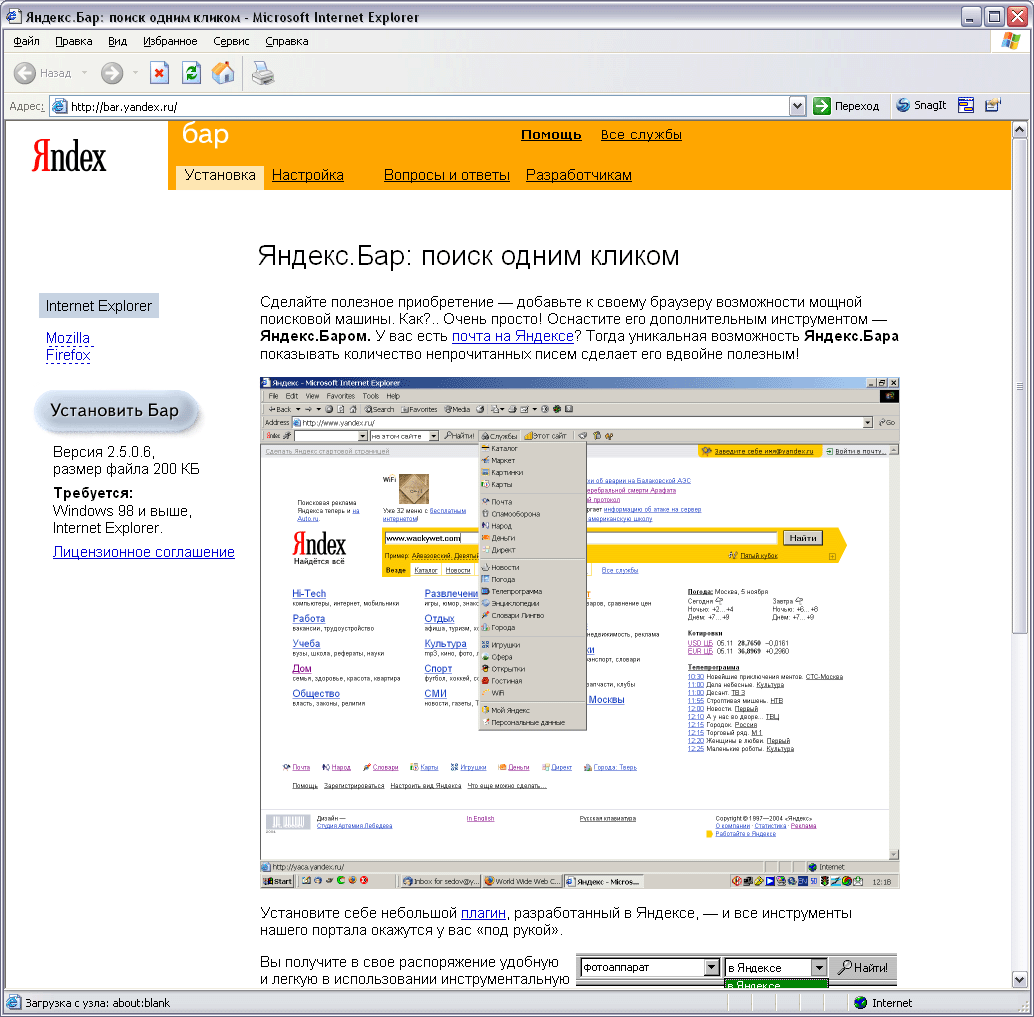Open the 'в Яндексе' scope dropdown
Viewport: 1034px width, 1017px height.
tap(818, 968)
